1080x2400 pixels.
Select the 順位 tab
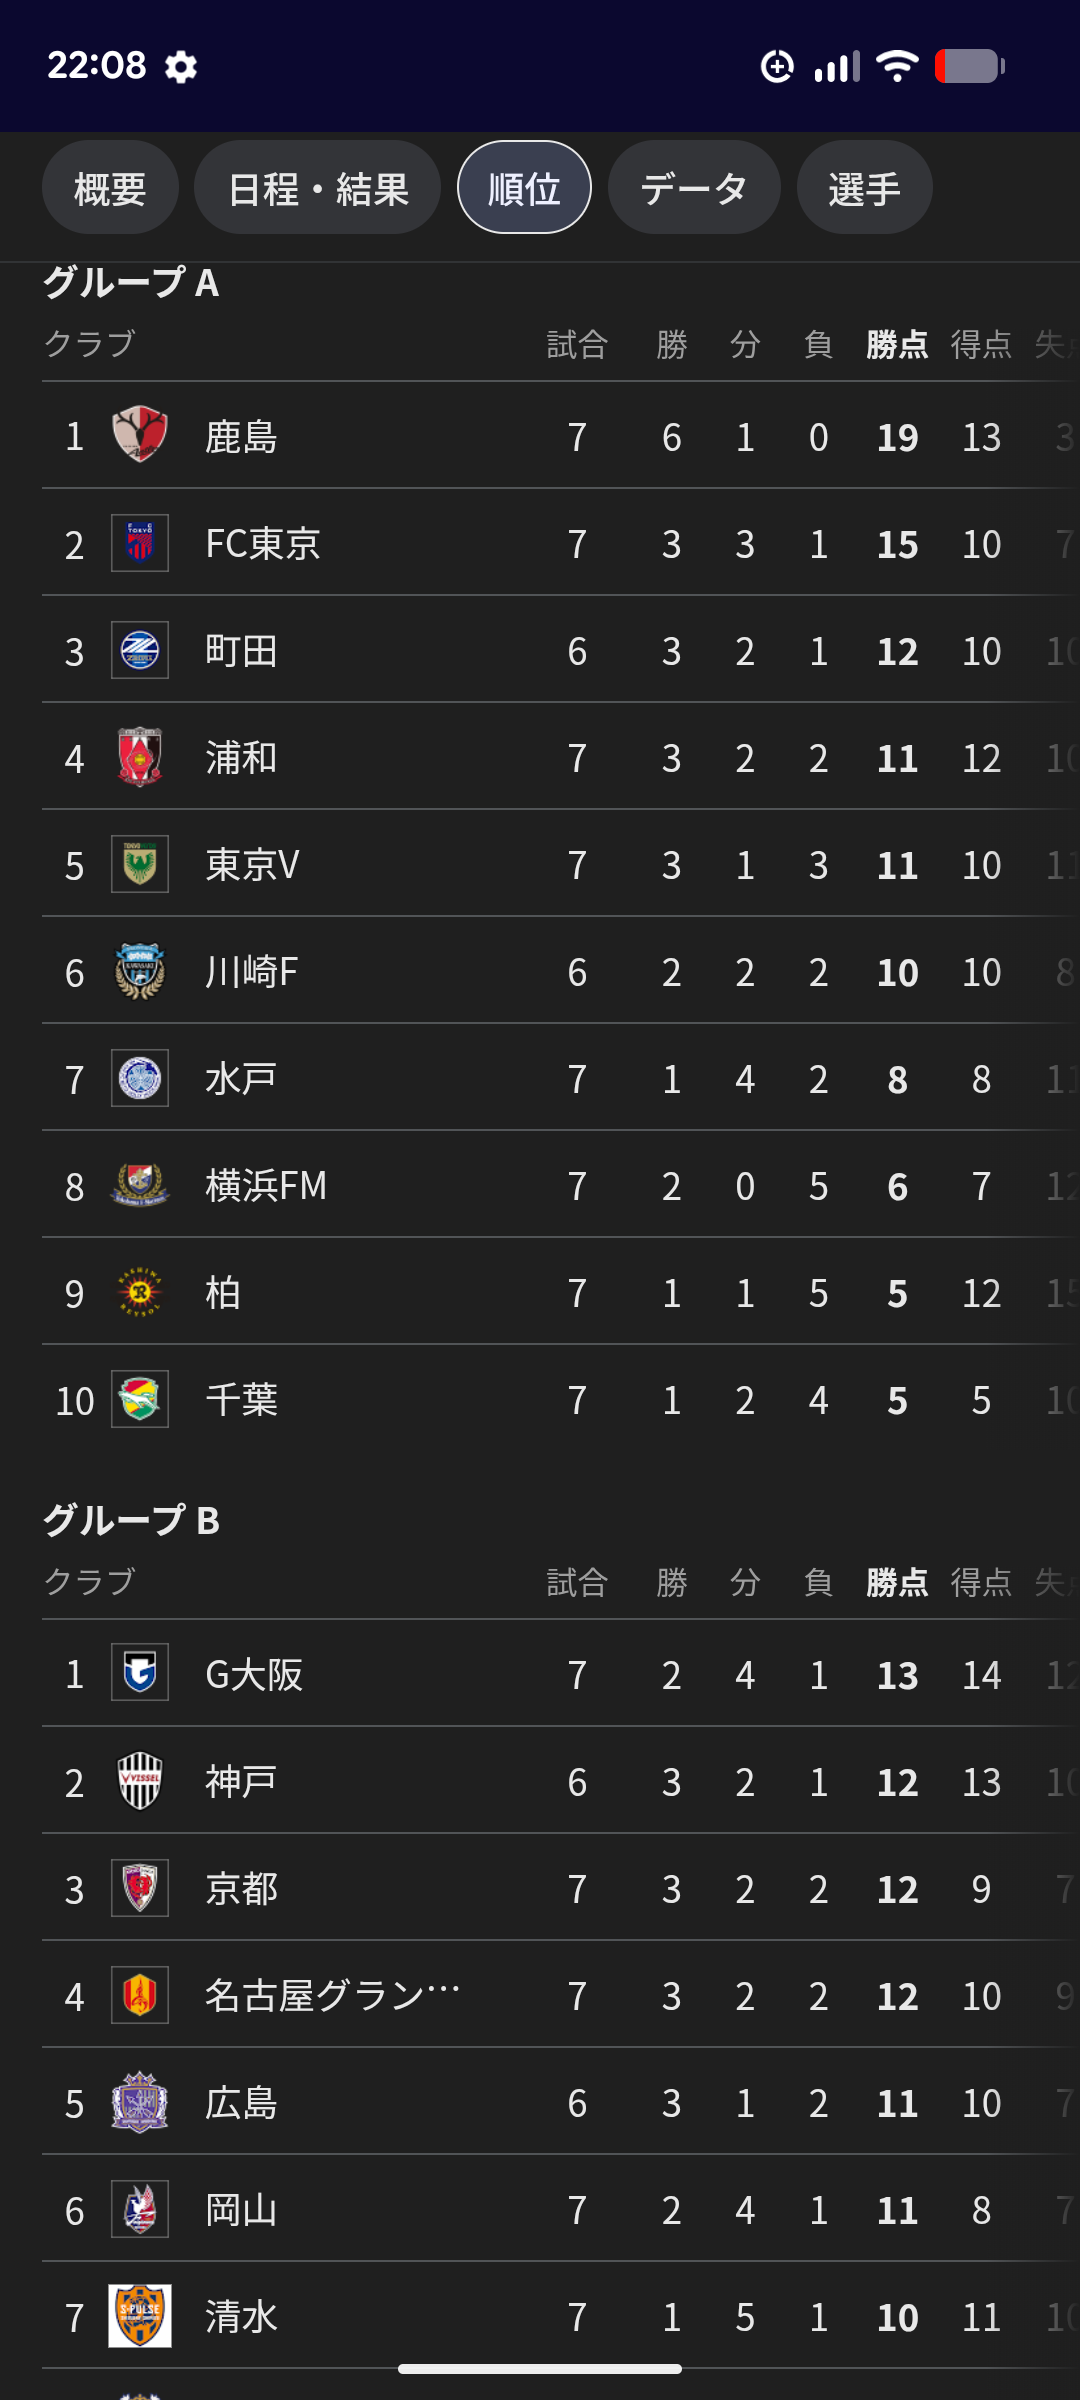524,188
